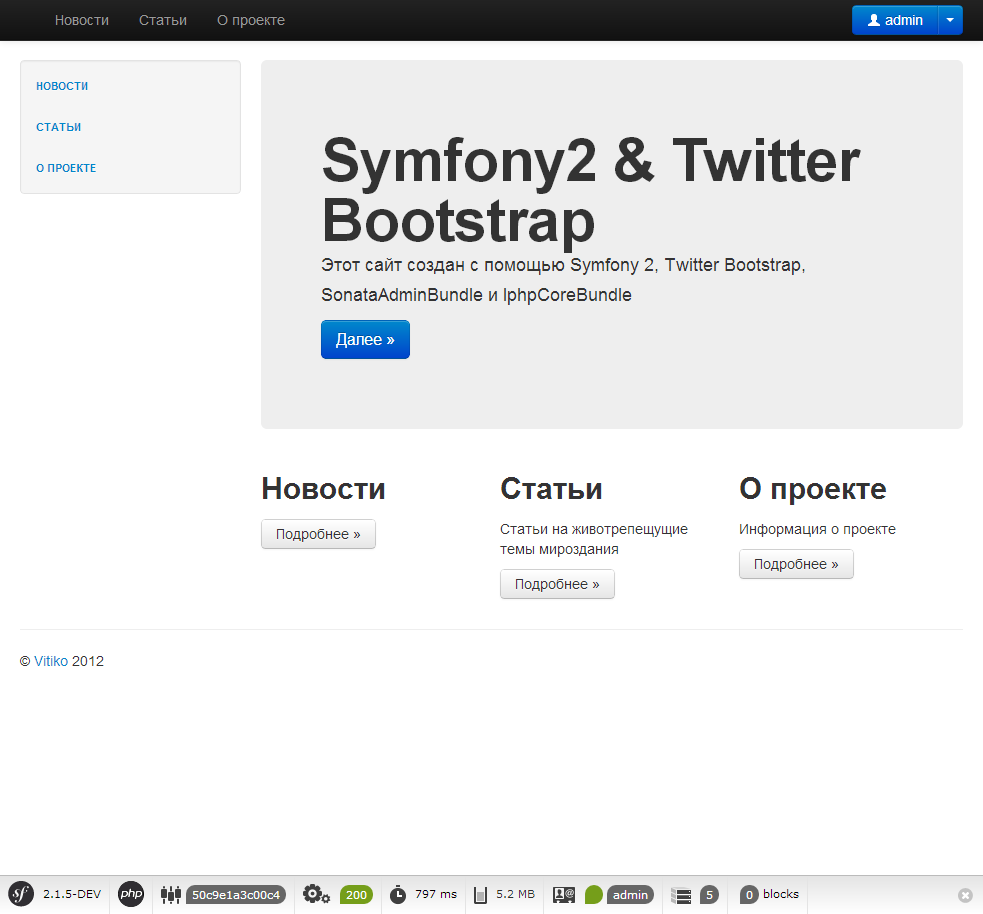Screen dimensions: 983x914
Task: Click the admin user button
Action: point(895,20)
